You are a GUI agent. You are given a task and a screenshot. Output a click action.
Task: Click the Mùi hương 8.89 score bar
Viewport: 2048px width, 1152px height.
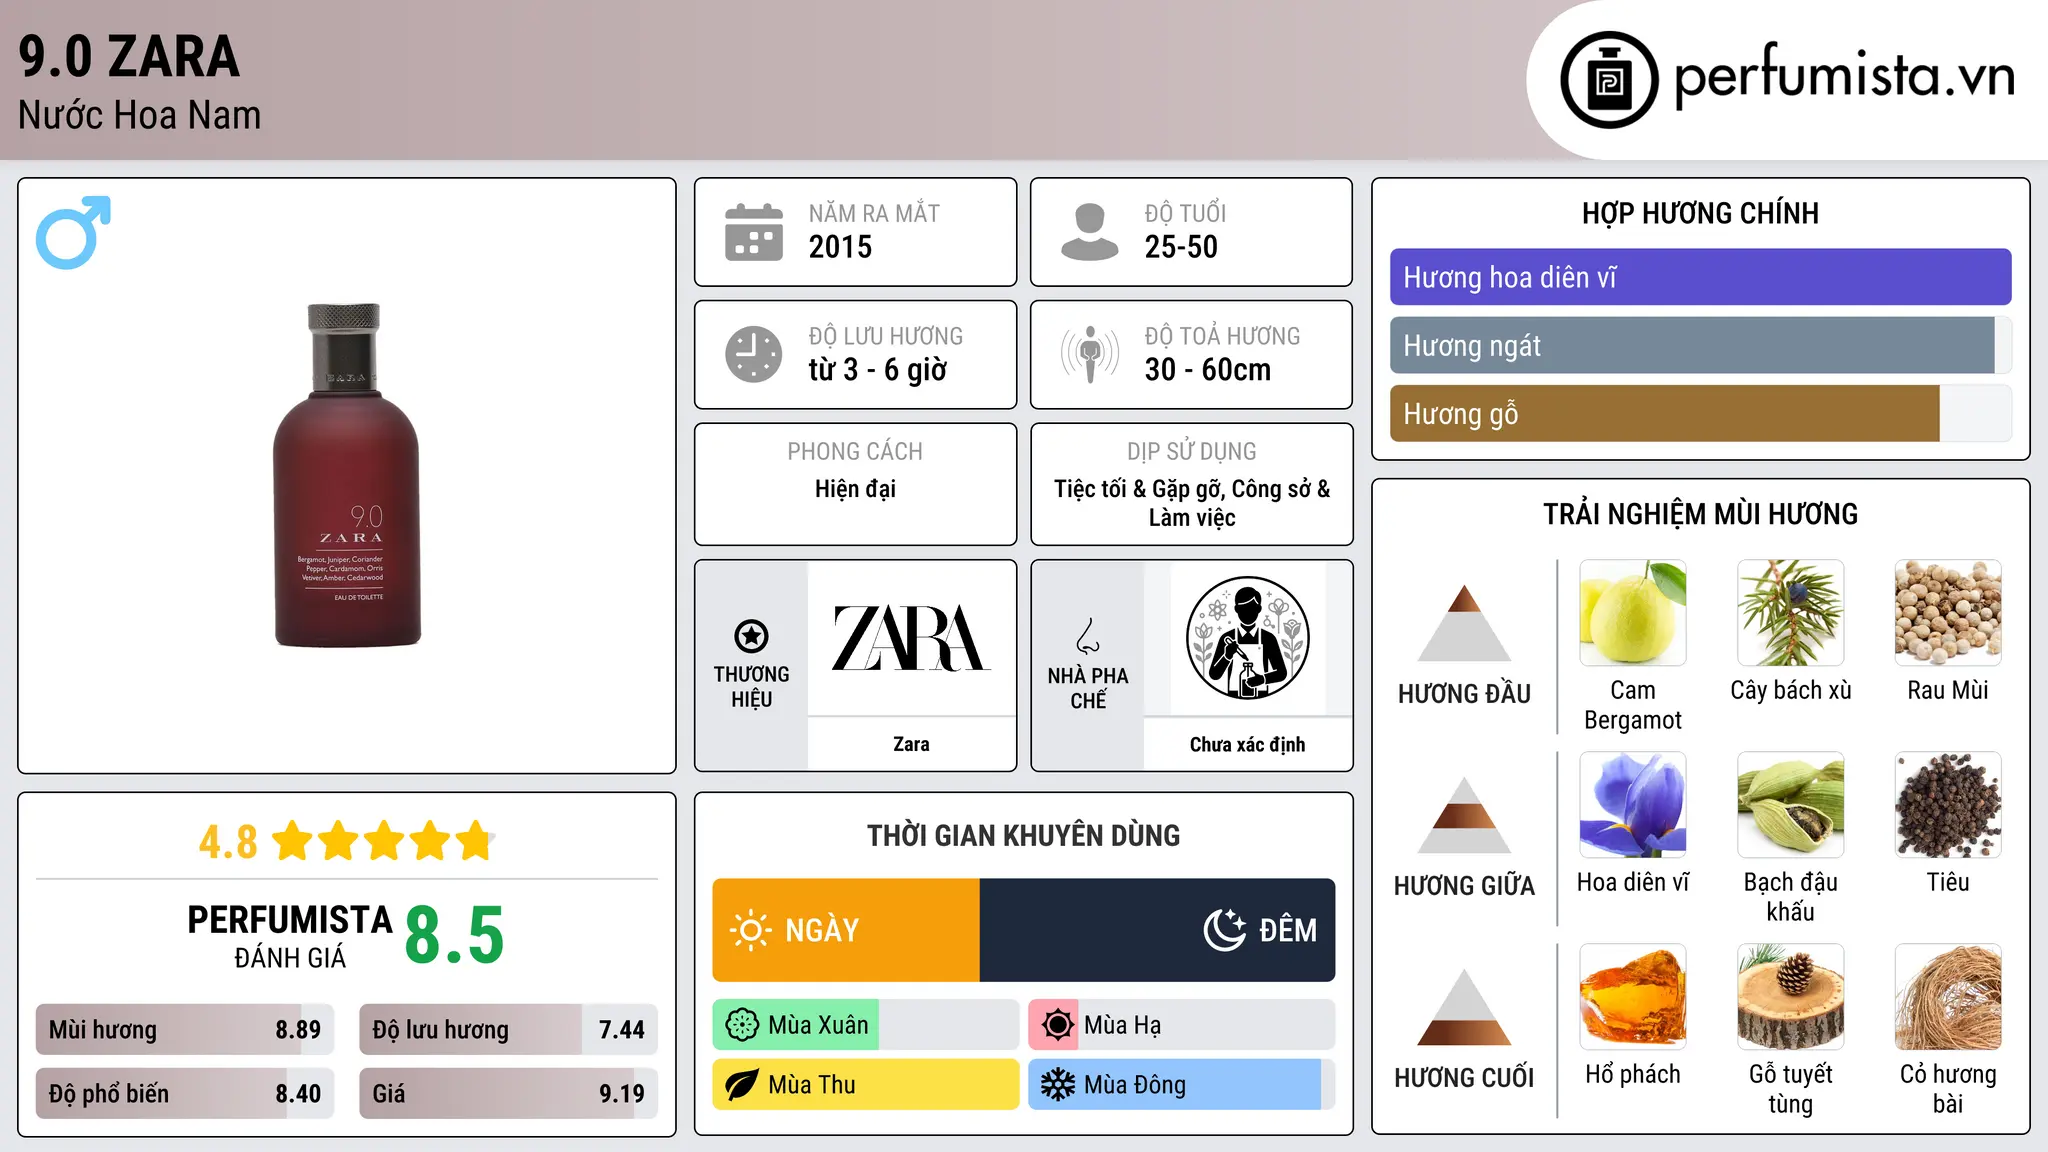coord(185,1029)
